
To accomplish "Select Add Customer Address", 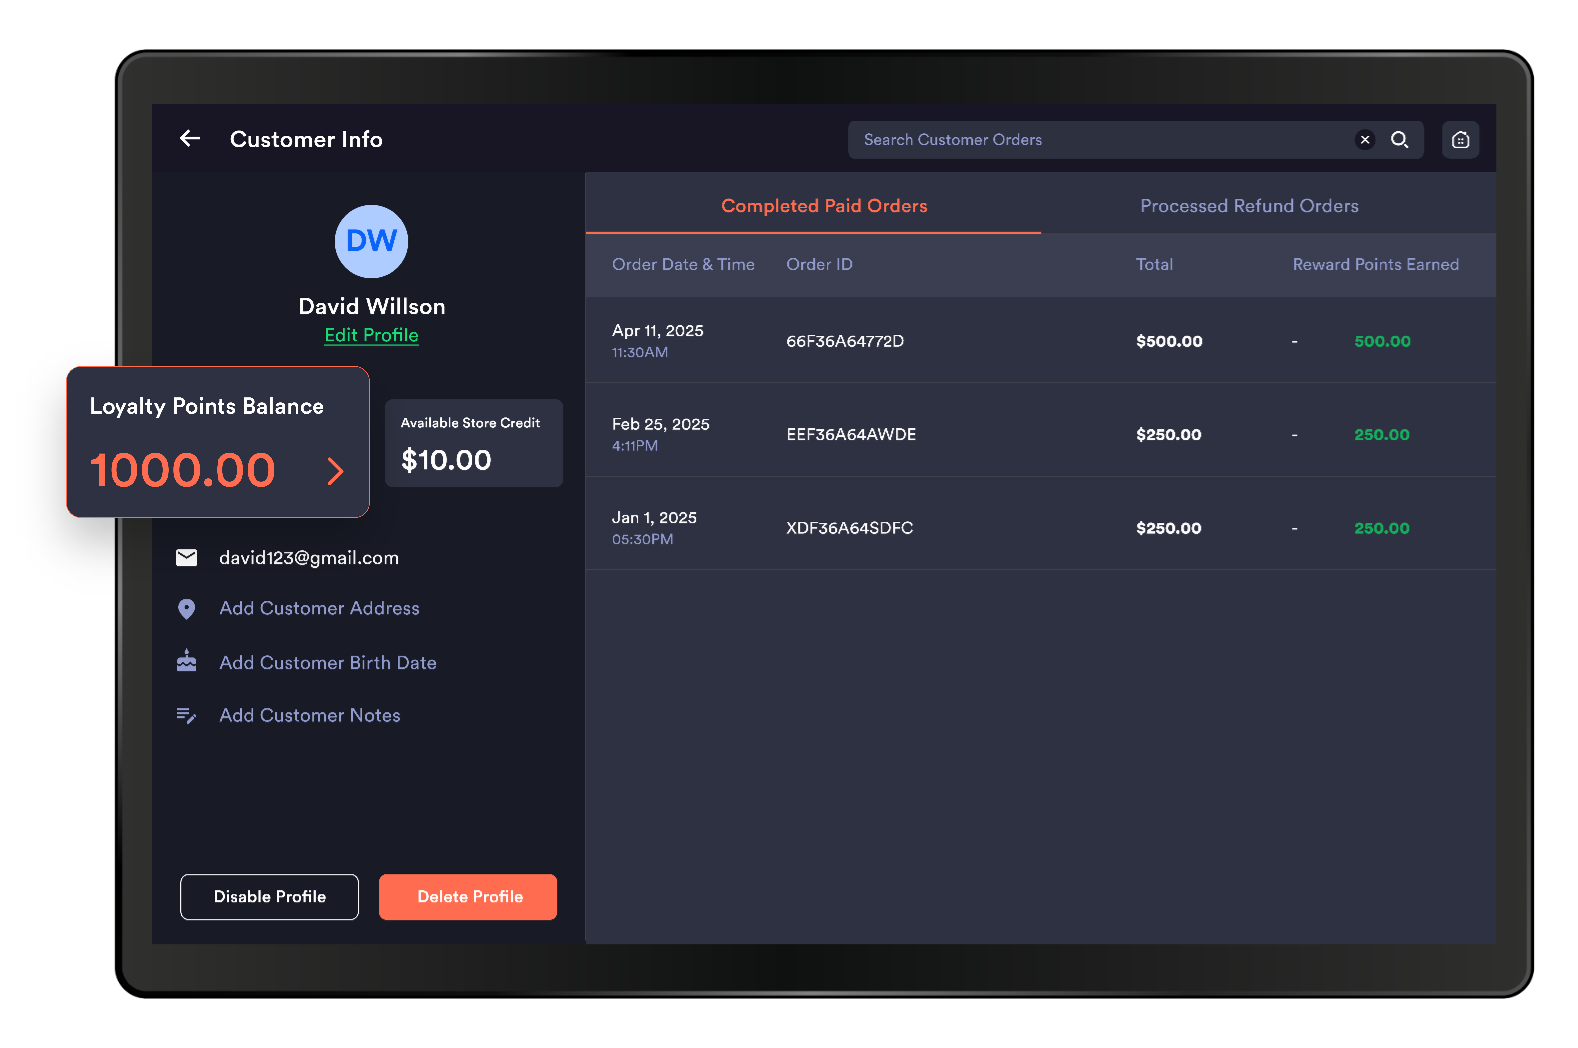I will point(319,609).
